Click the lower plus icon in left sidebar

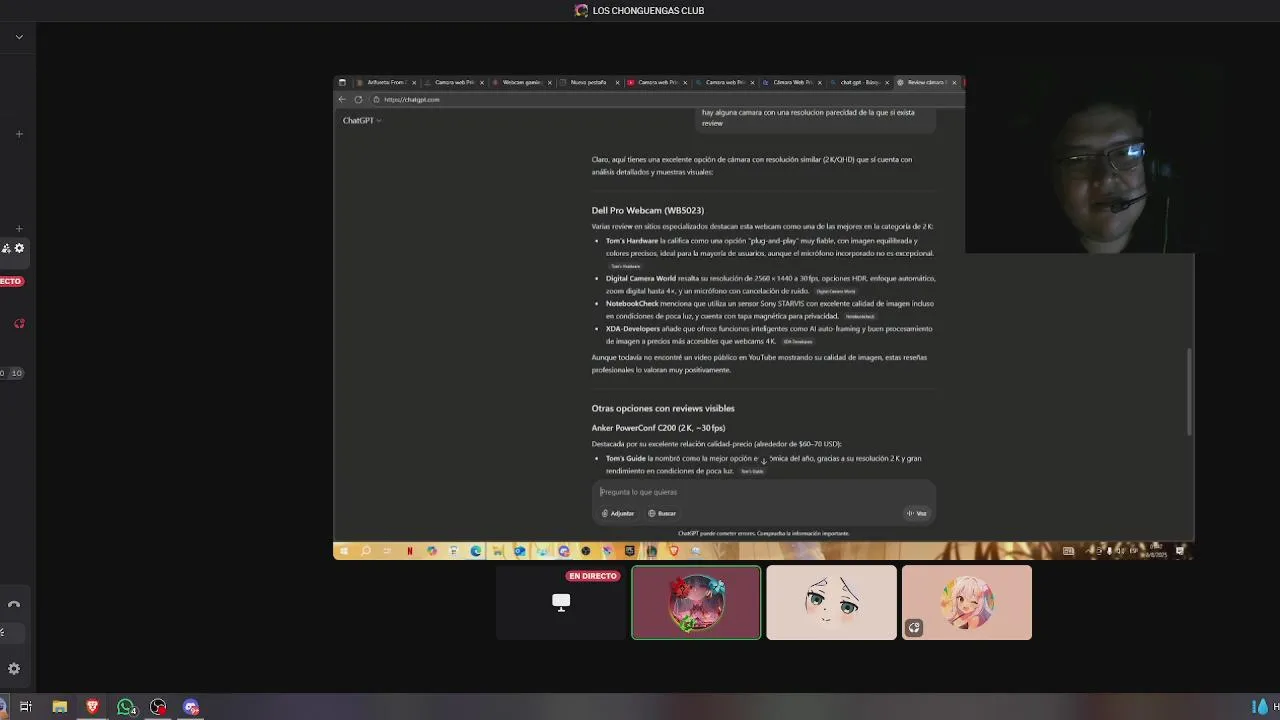(x=19, y=229)
